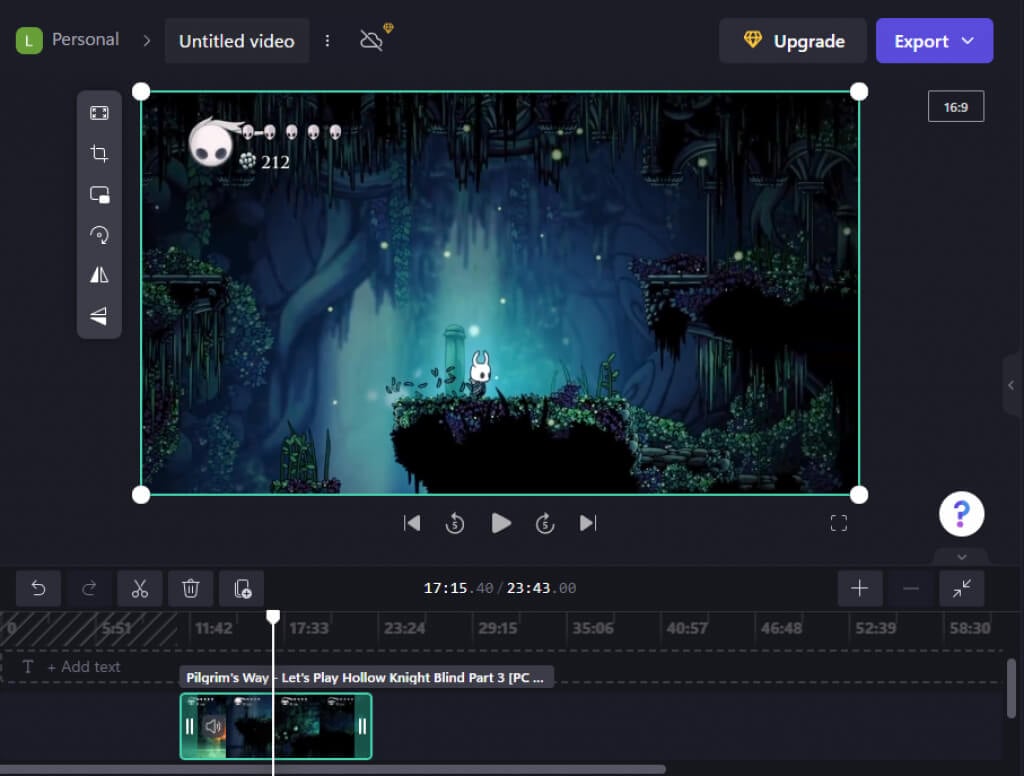Image resolution: width=1024 pixels, height=776 pixels.
Task: Click the Pilgrim's Way clip title label
Action: pyautogui.click(x=366, y=677)
